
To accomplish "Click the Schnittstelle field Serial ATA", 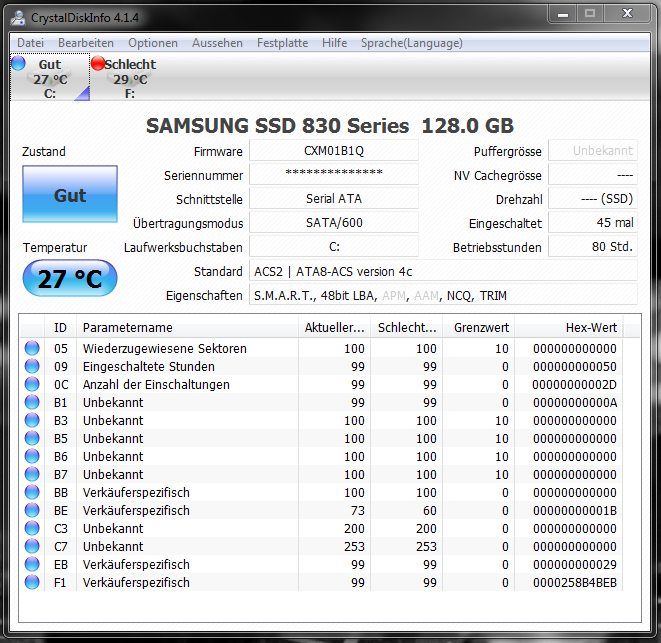I will [334, 199].
